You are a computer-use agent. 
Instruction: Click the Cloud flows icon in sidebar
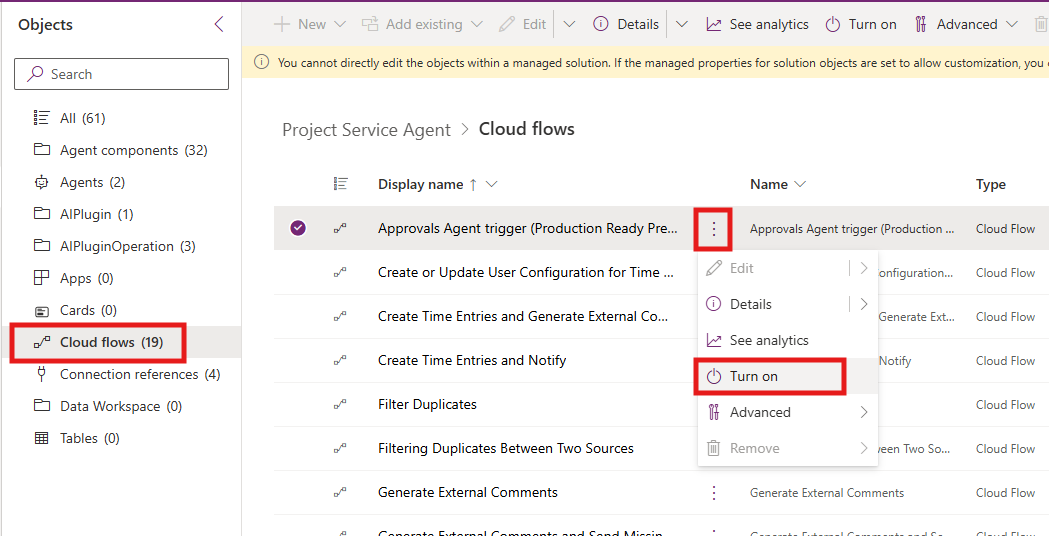41,342
